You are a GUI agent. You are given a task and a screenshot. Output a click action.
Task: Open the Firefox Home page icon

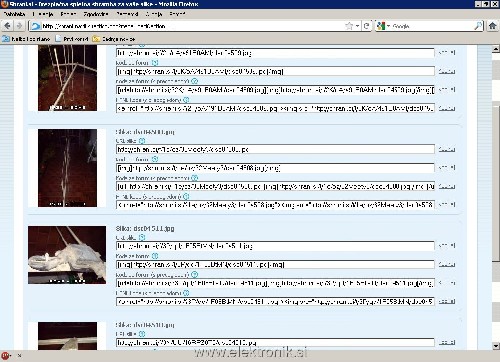click(492, 26)
